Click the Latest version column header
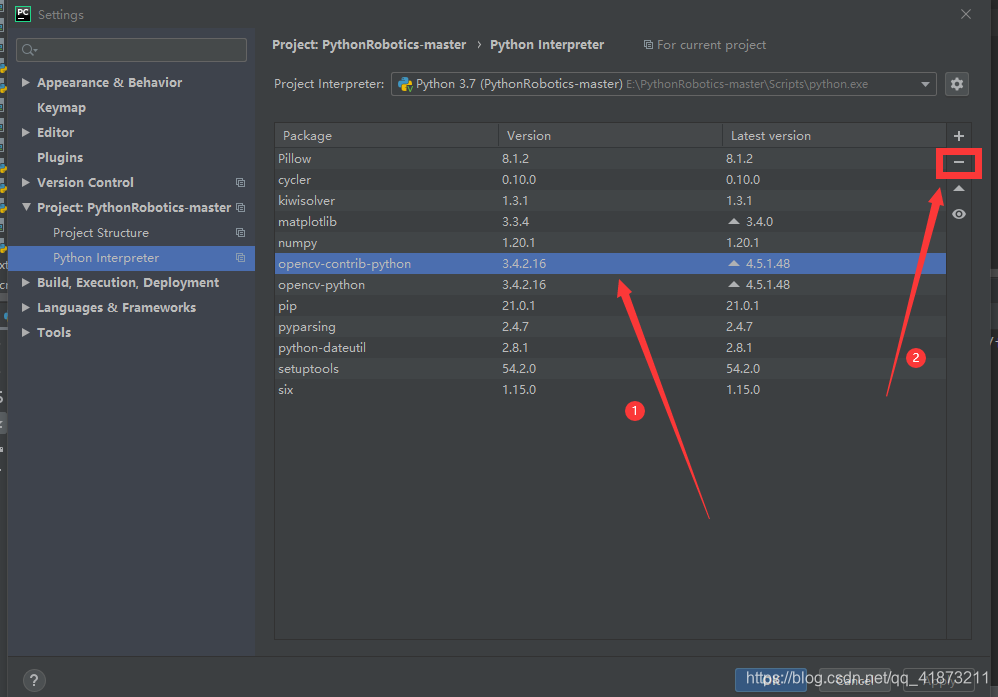998x697 pixels. pos(834,136)
